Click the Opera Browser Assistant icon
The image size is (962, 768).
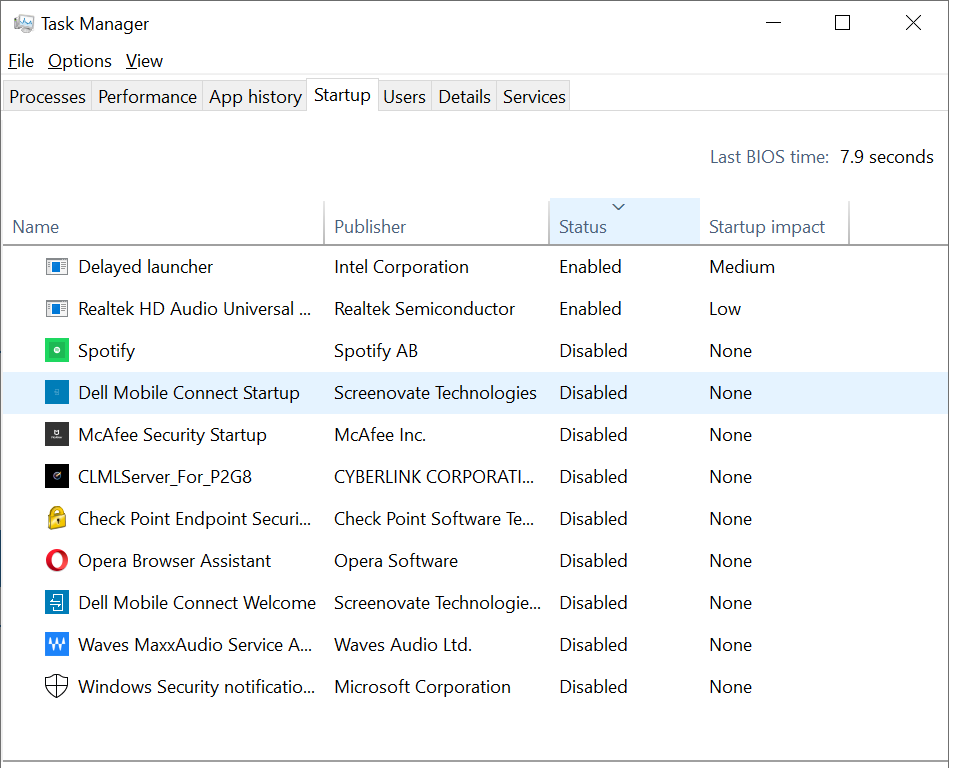point(57,561)
